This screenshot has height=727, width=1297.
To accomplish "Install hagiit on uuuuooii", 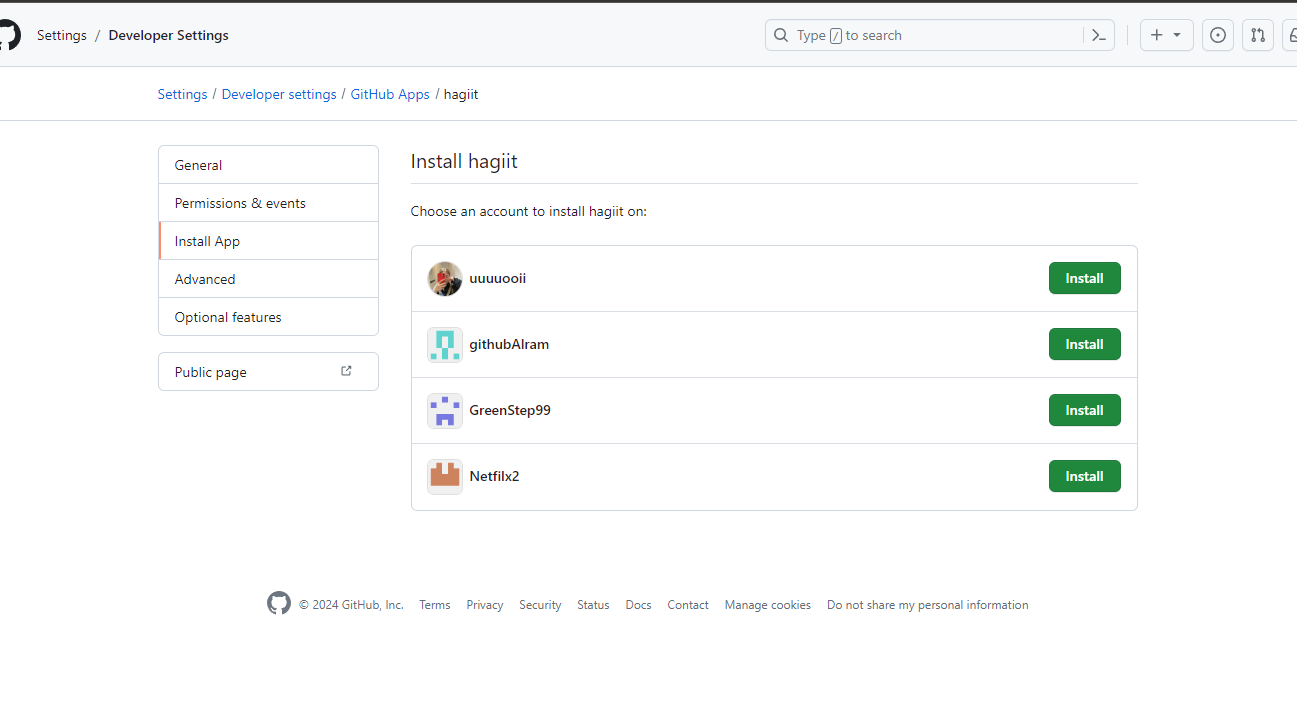I will coord(1084,278).
